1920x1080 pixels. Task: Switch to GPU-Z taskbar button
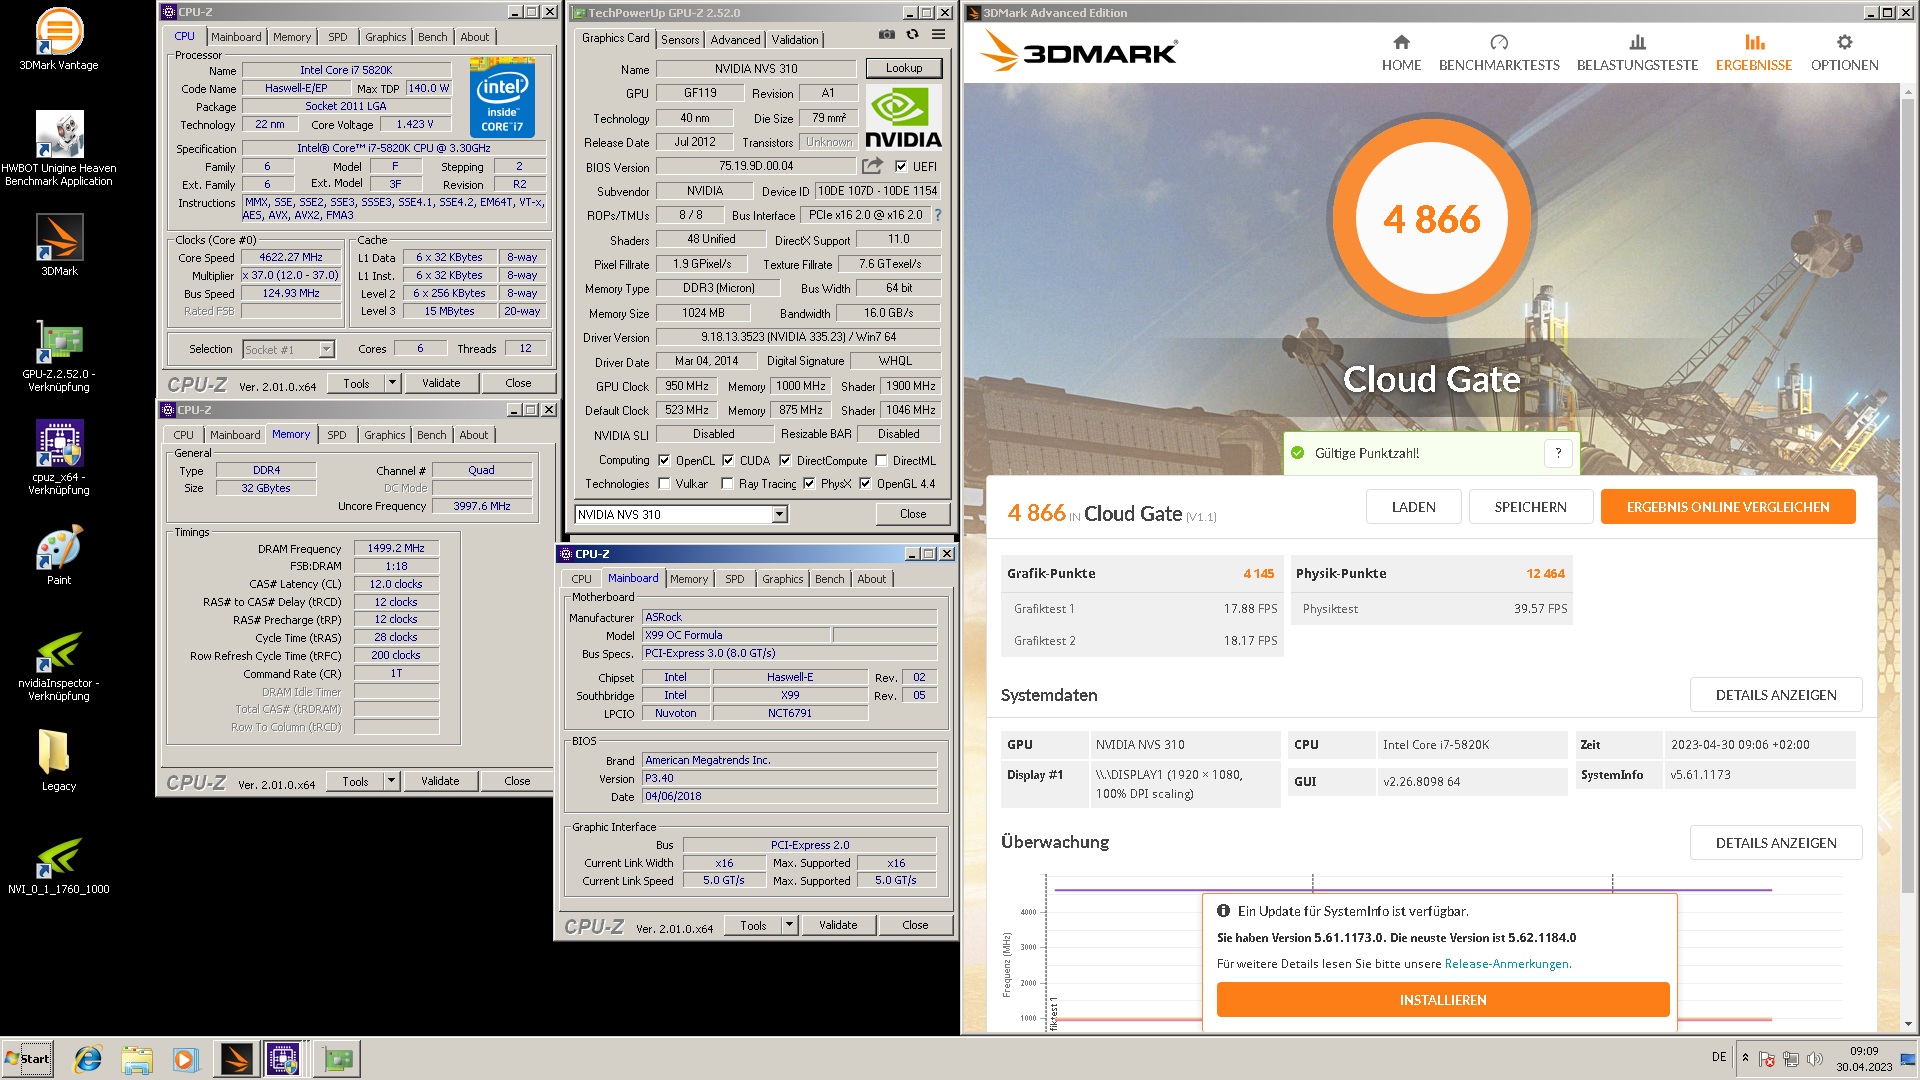(337, 1059)
